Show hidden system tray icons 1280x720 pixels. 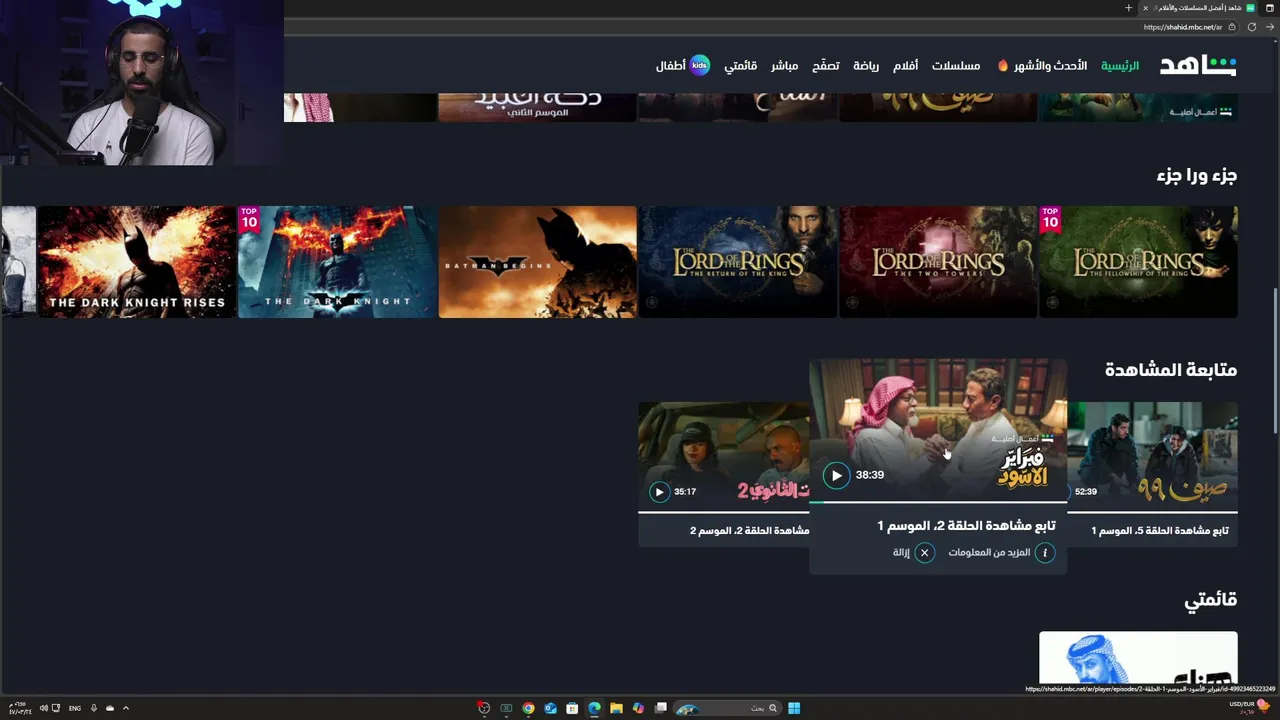click(x=126, y=708)
